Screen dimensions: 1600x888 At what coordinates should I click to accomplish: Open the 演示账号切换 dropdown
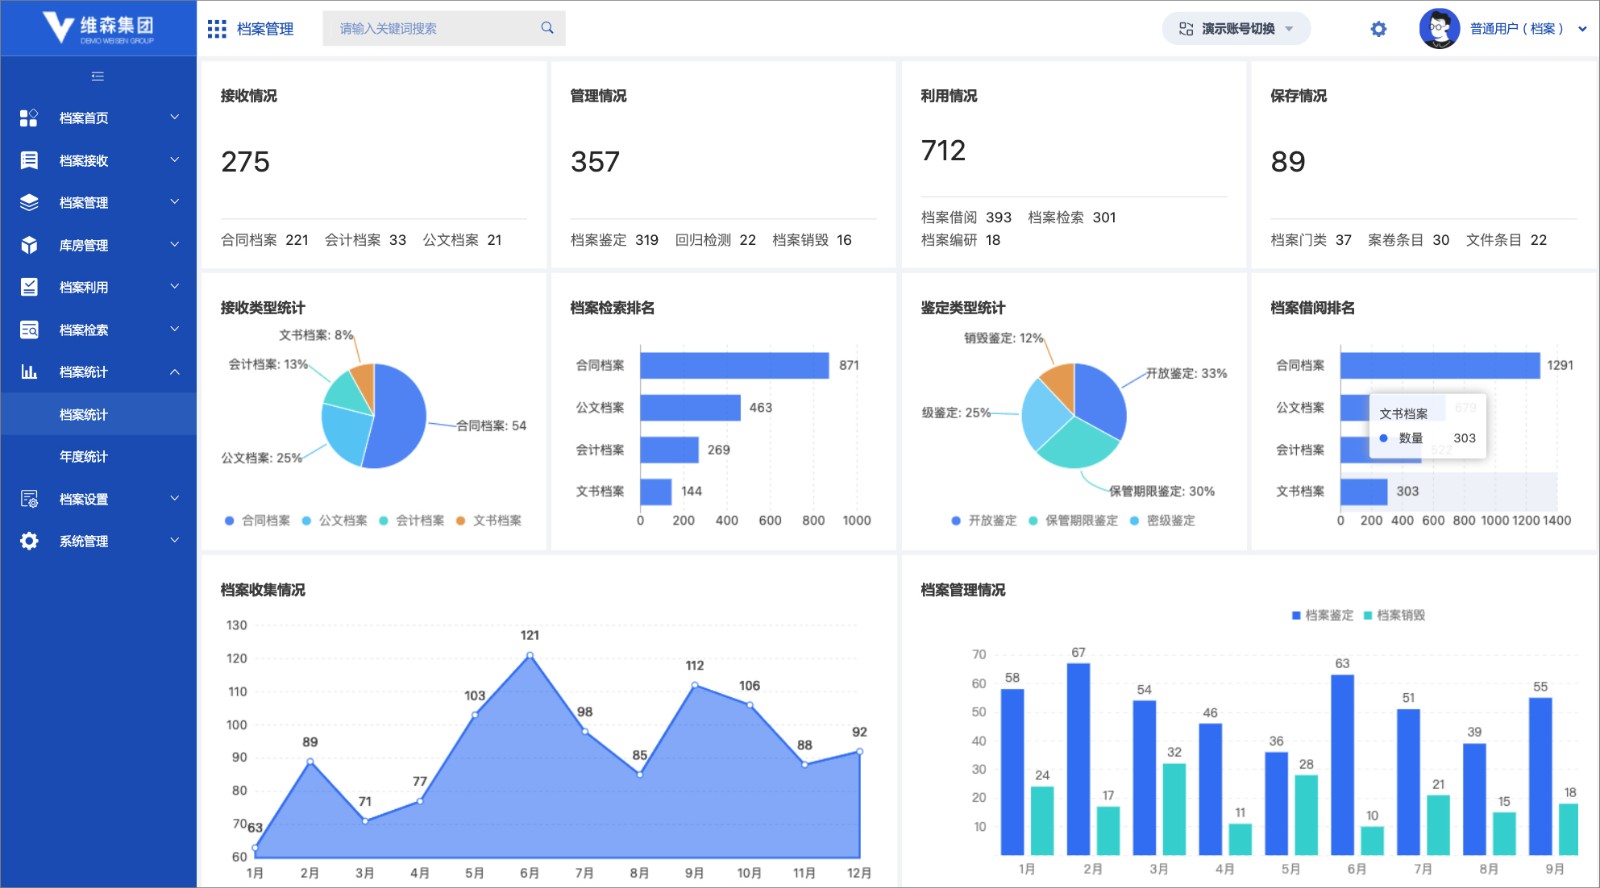coord(1236,29)
